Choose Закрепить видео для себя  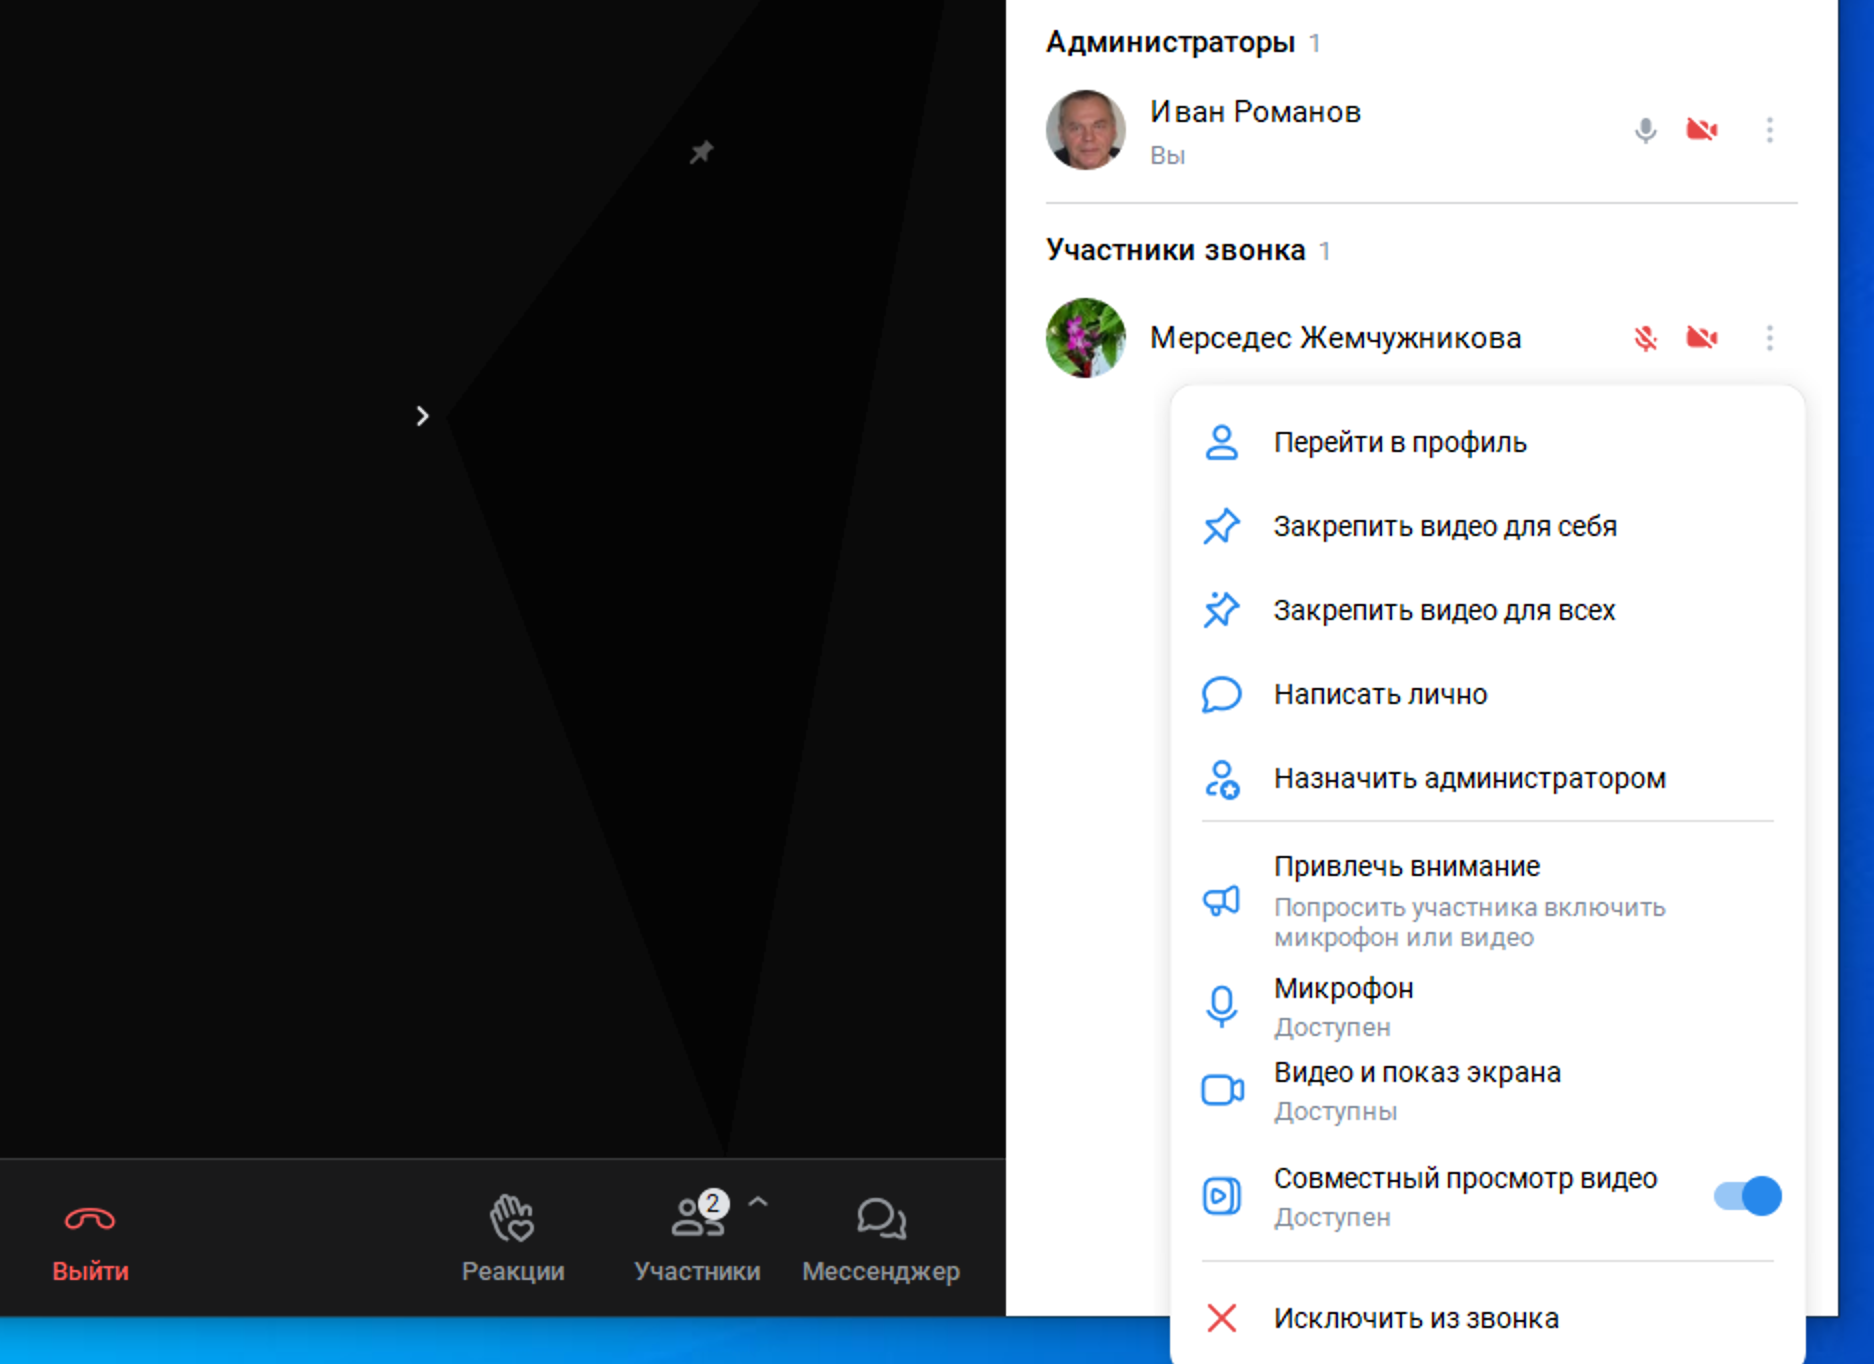coord(1487,526)
